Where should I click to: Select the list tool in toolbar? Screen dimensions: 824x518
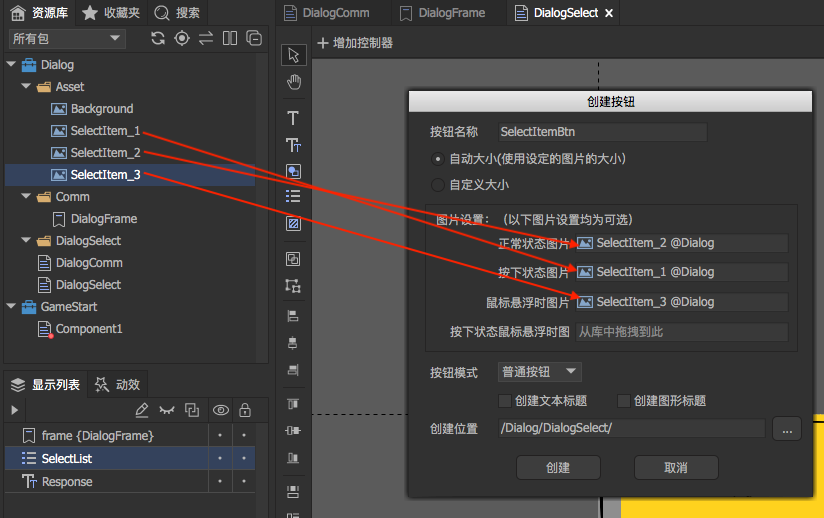pyautogui.click(x=293, y=196)
